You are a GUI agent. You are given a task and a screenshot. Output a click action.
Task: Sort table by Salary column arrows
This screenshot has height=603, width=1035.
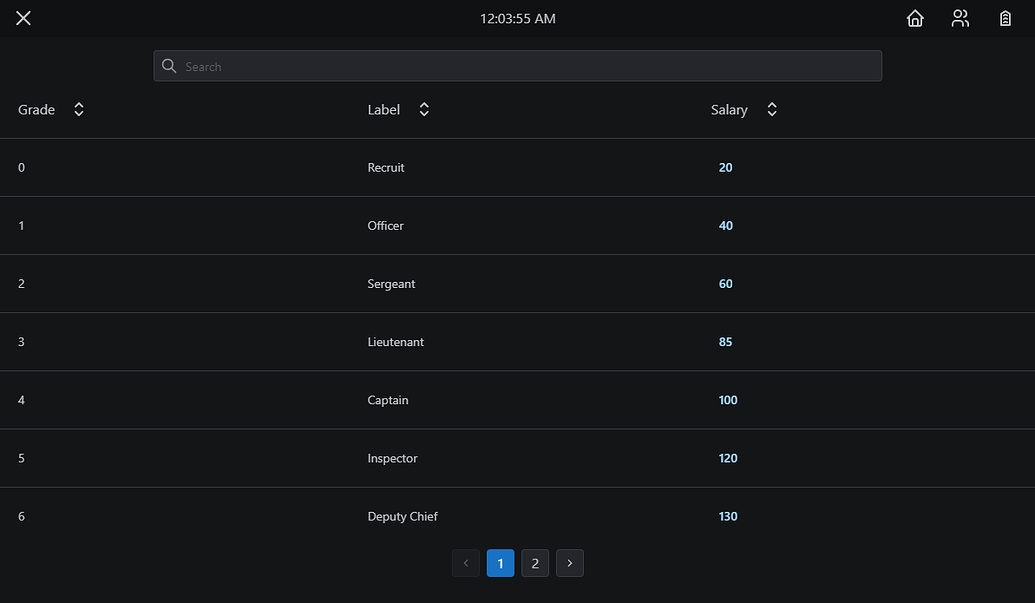click(772, 110)
